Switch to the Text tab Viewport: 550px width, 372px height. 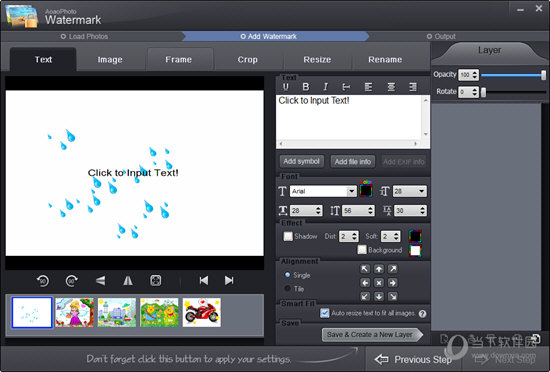[x=43, y=60]
